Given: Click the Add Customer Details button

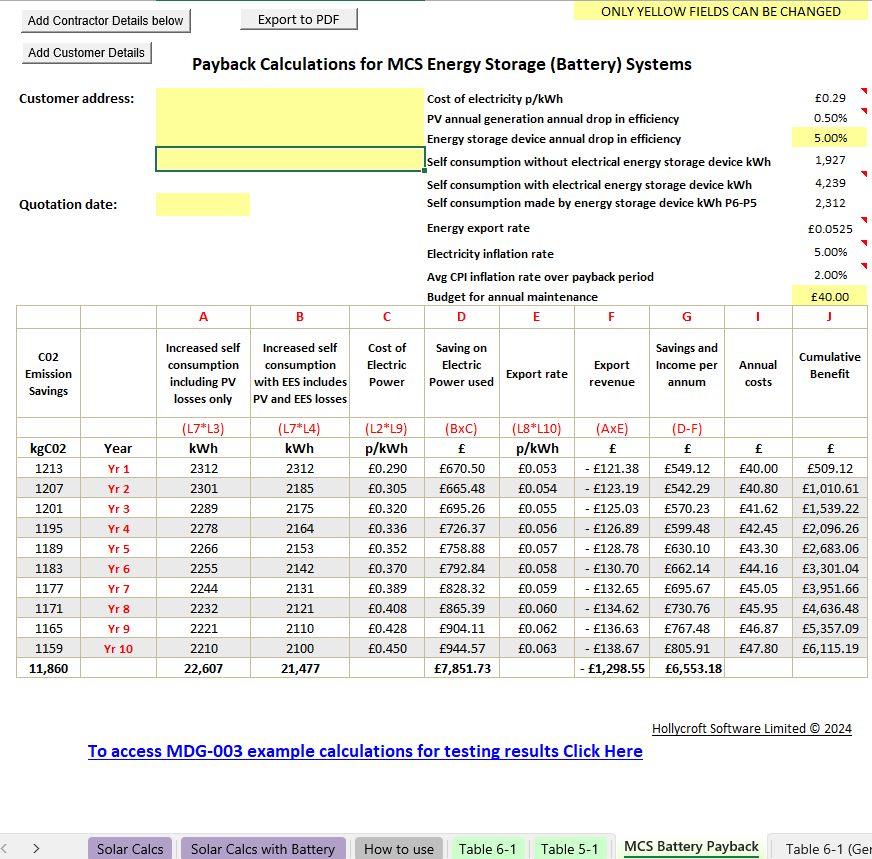Looking at the screenshot, I should click(x=86, y=53).
